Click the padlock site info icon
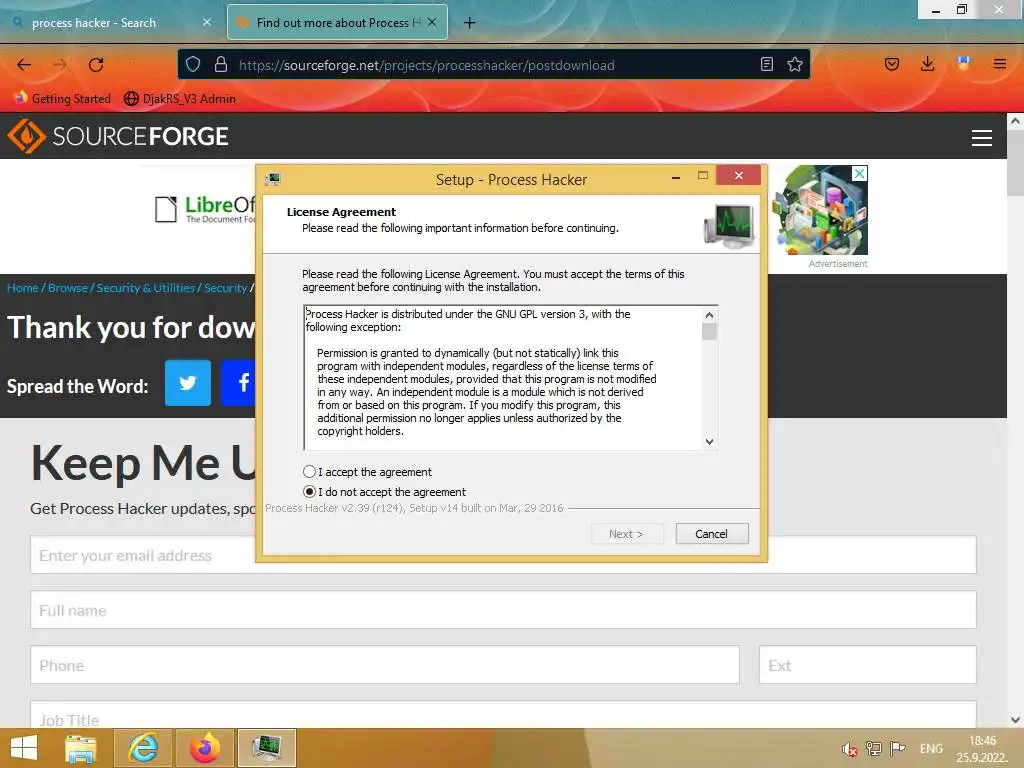The image size is (1024, 768). [221, 64]
